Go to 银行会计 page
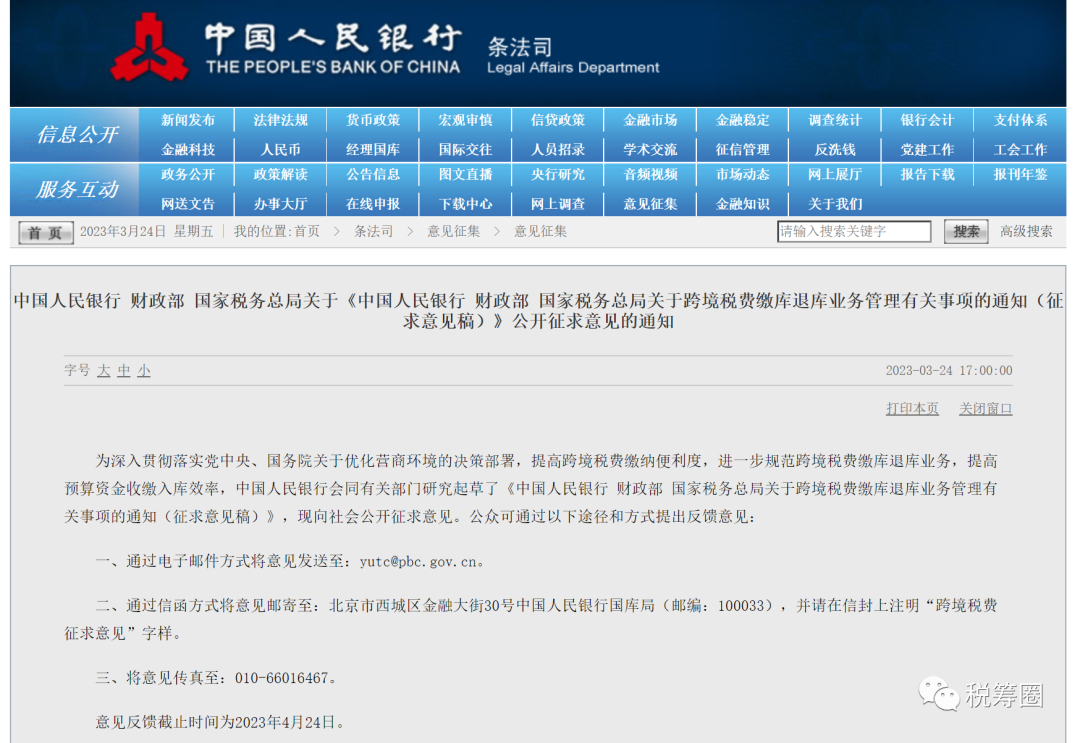Screen dimensions: 1080x743 927,121
